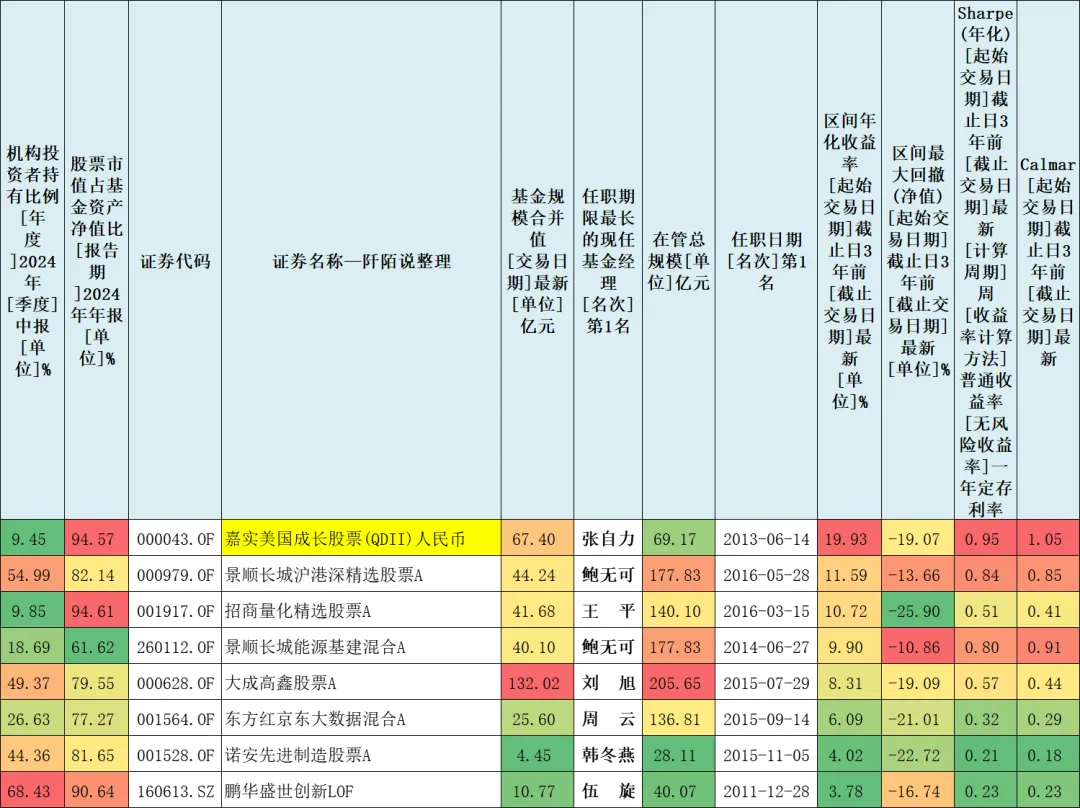
Task: Select security code 000628.OF
Action: [175, 683]
